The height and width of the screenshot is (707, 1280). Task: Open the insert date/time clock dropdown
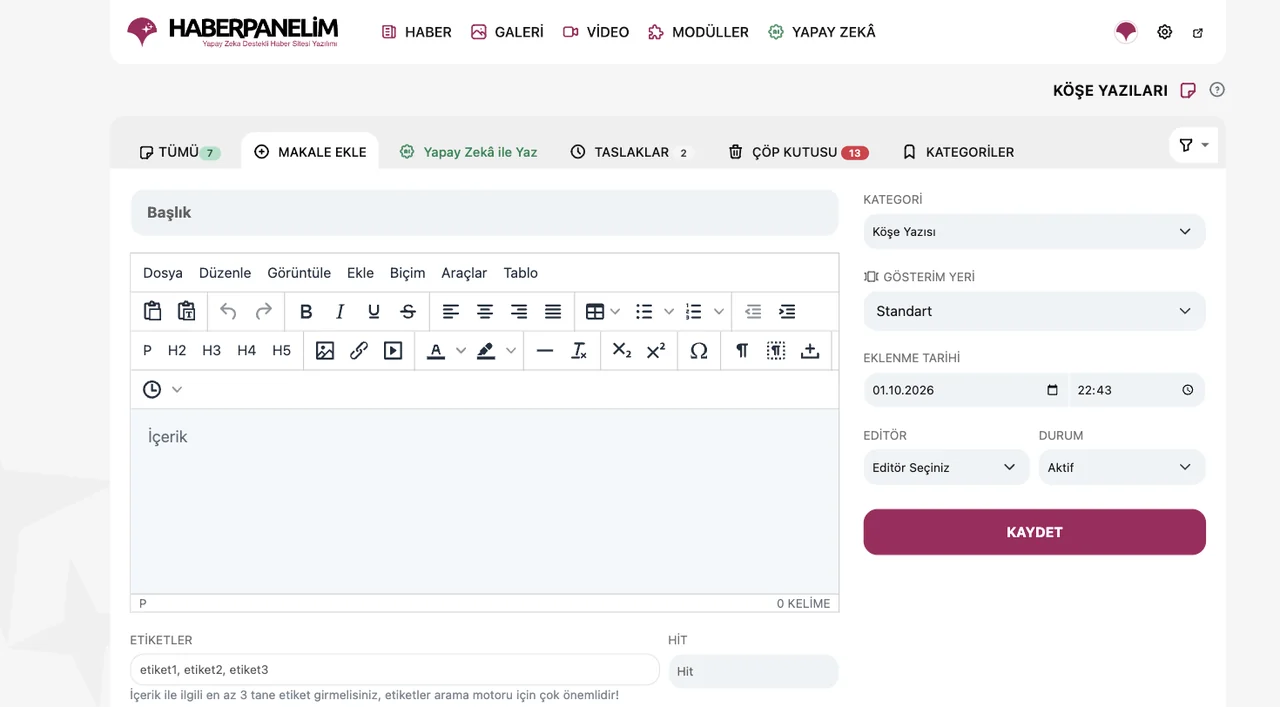pos(162,389)
